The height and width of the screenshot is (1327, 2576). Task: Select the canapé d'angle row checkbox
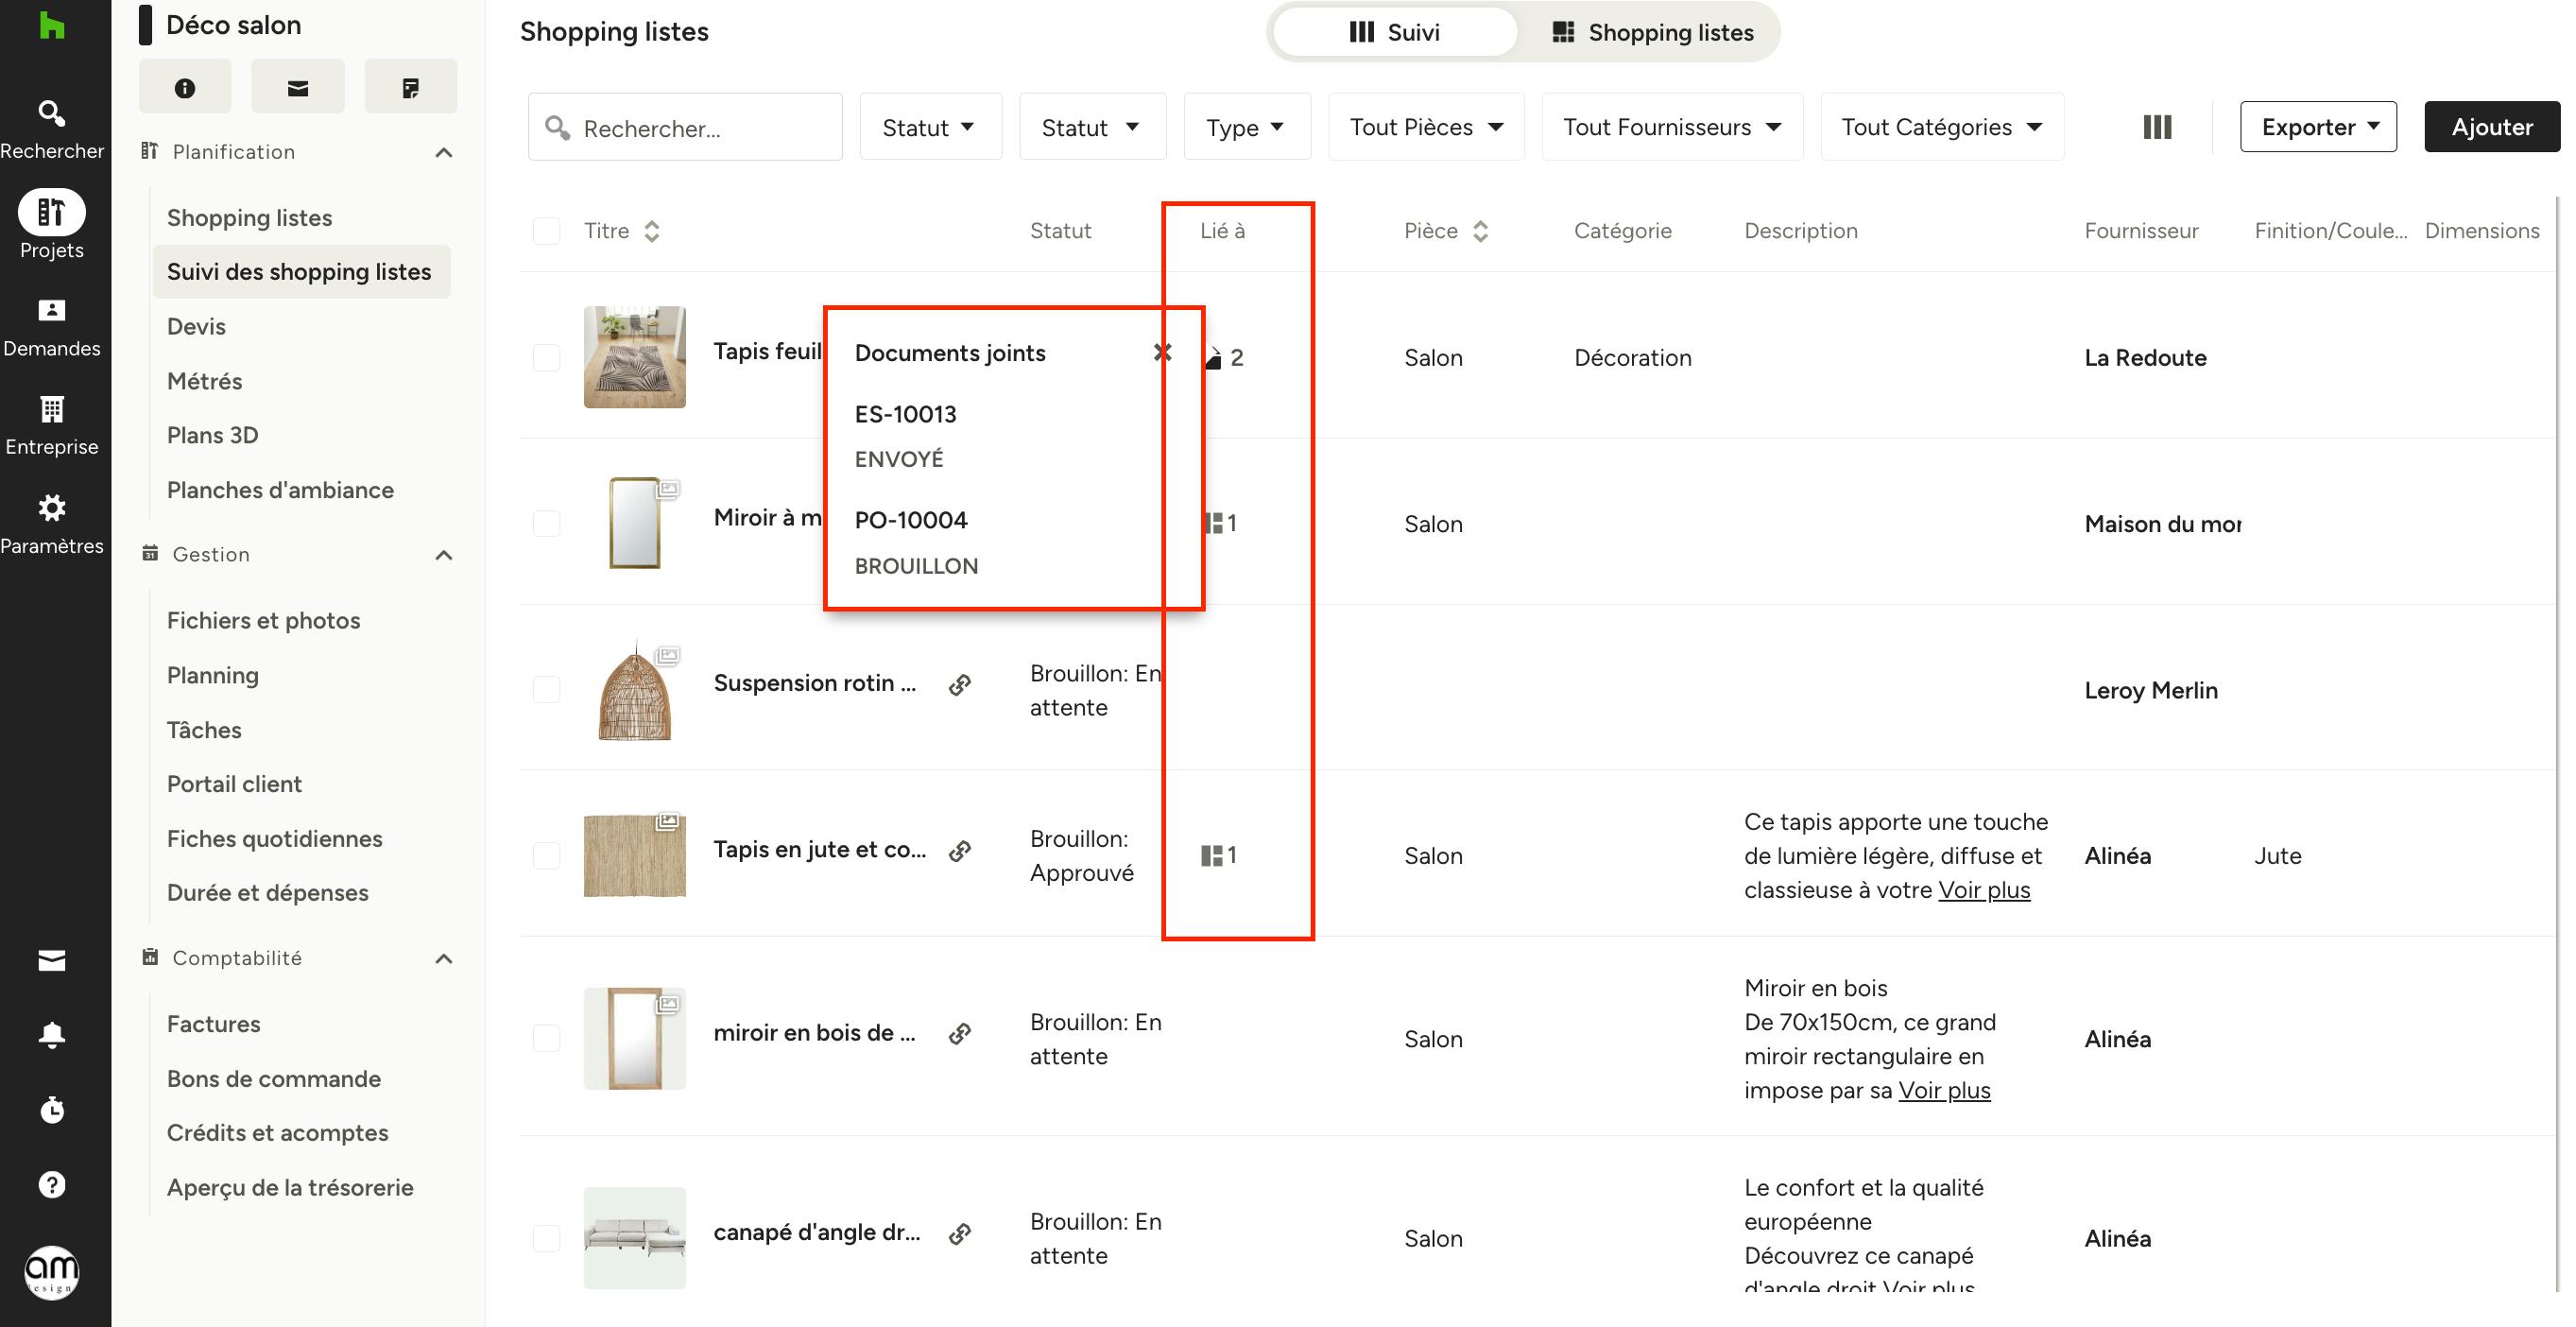(546, 1238)
